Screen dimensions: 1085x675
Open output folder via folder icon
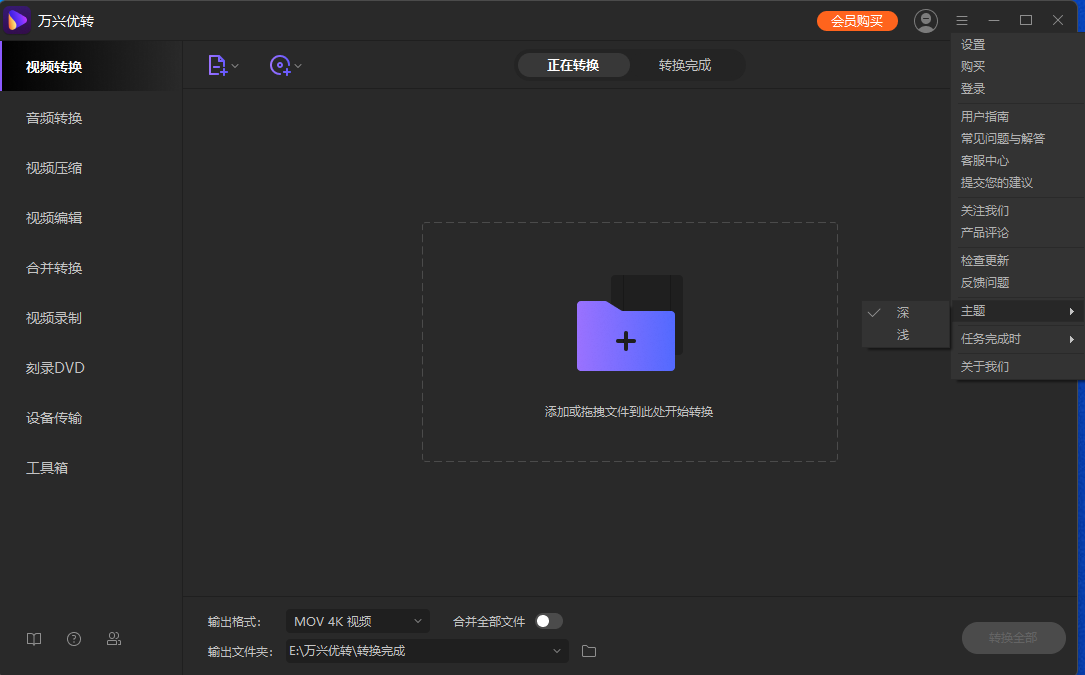(589, 651)
